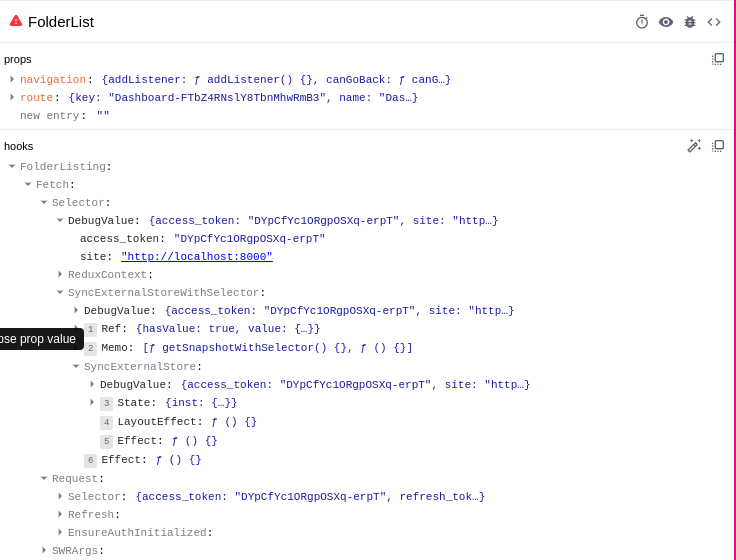Click the suspend (stopwatch) icon
This screenshot has height=560, width=736.
click(642, 22)
